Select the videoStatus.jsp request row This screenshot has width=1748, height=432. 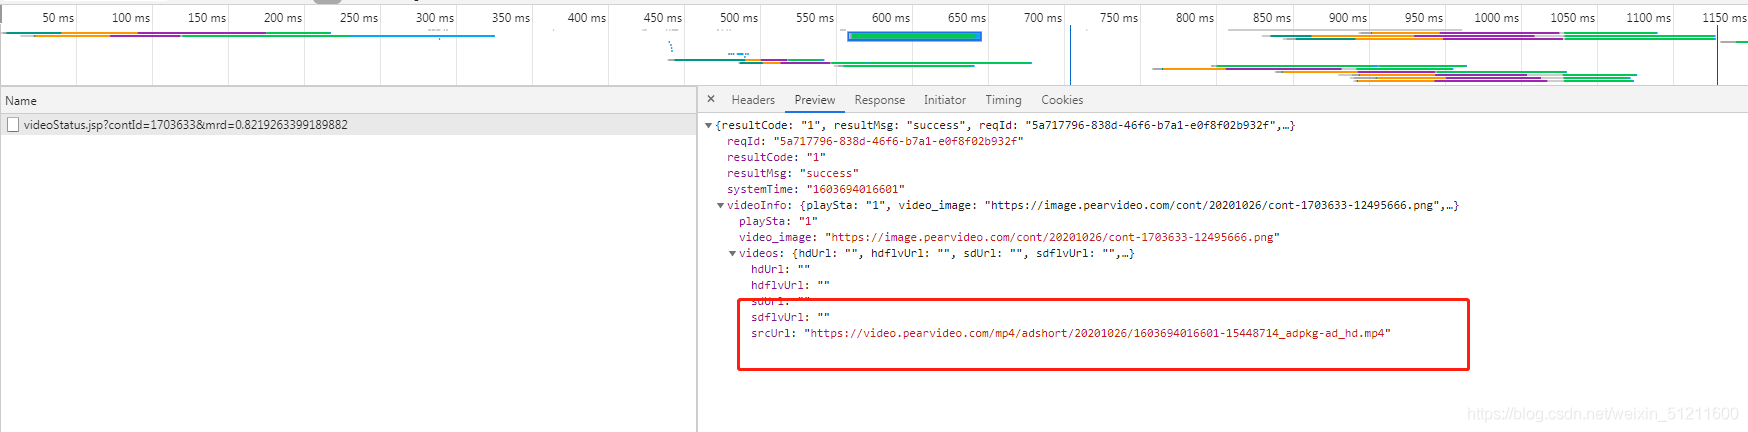[x=186, y=125]
